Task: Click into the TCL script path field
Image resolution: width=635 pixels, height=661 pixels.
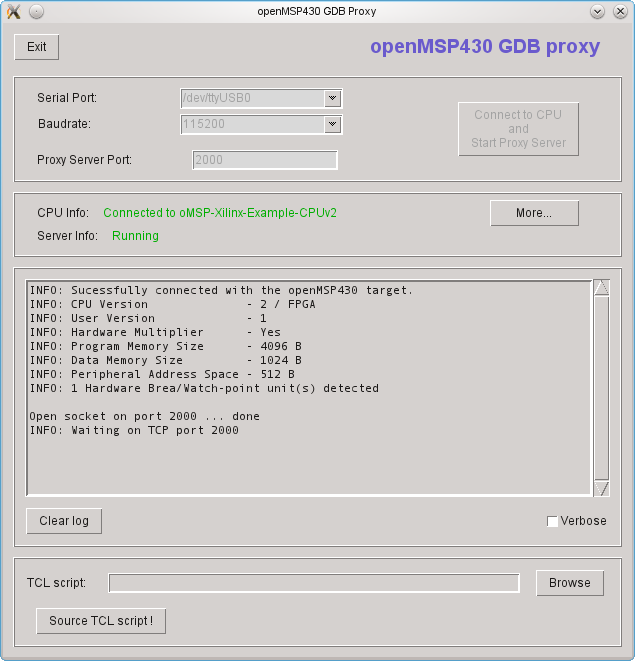Action: pyautogui.click(x=314, y=583)
